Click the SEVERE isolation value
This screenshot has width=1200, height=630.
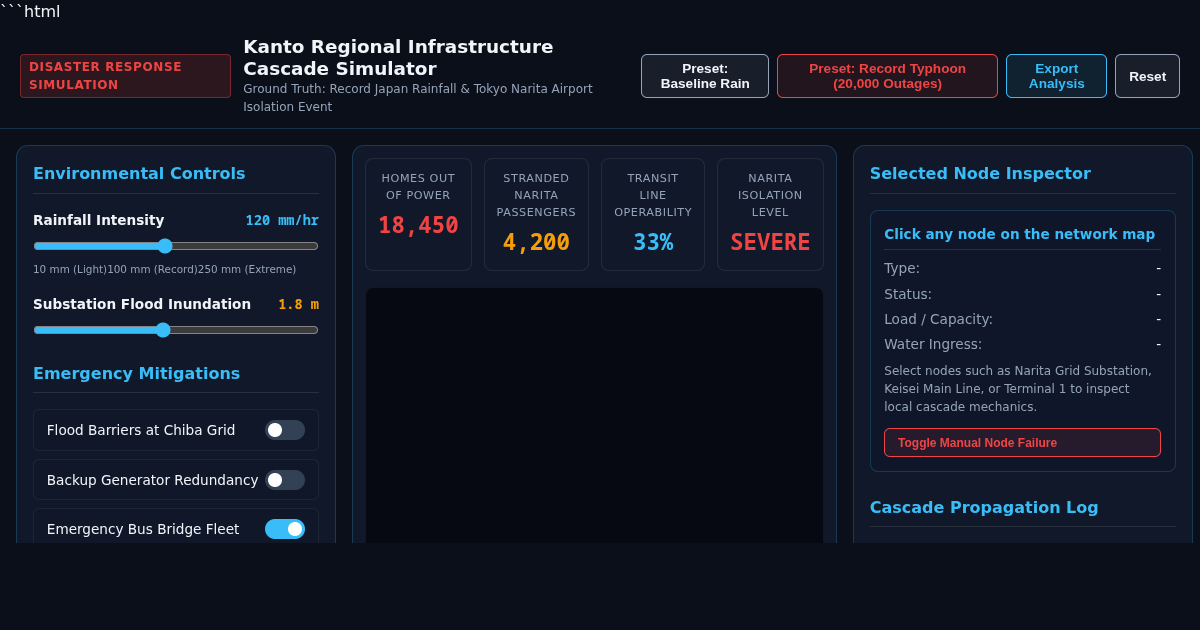point(770,243)
